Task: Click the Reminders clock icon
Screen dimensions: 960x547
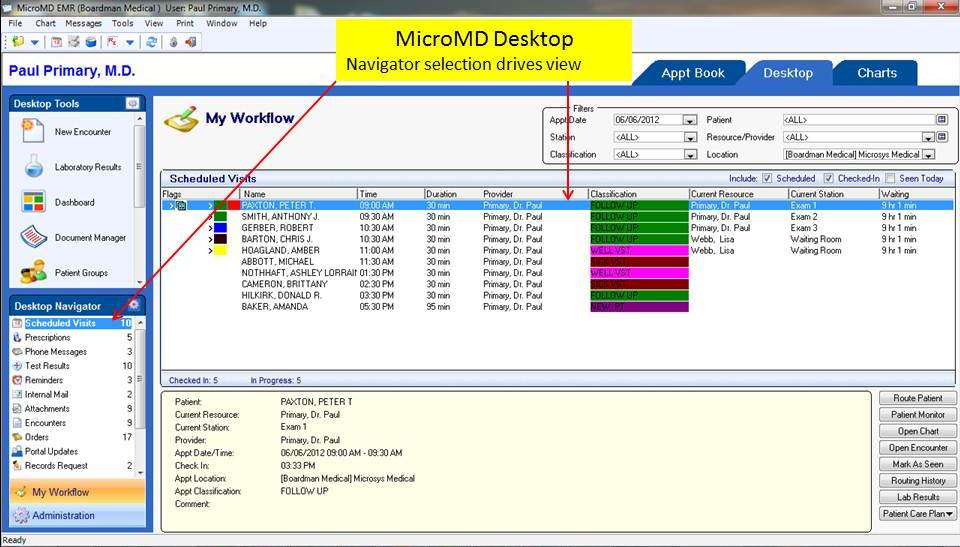Action: point(17,380)
